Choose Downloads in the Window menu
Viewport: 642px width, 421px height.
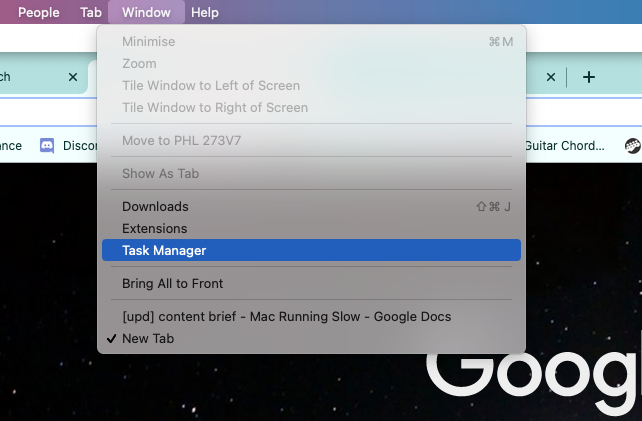pos(311,206)
